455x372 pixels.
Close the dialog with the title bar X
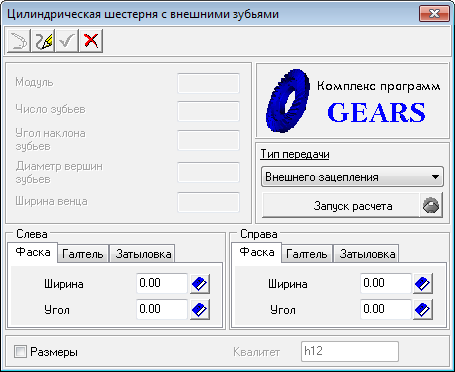(x=434, y=13)
